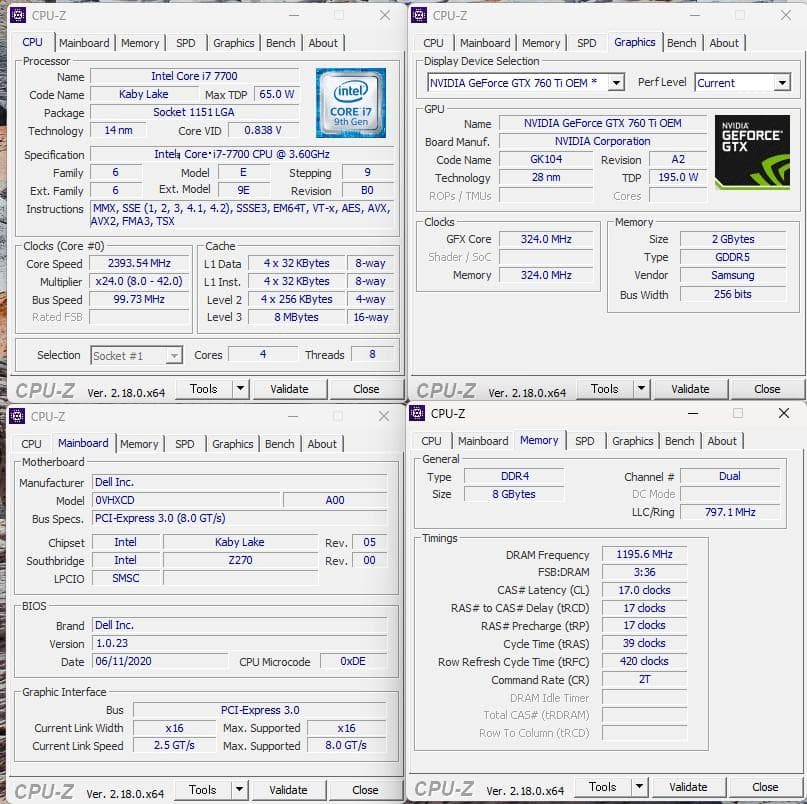Click the Intel Core i7 processor logo

pos(350,103)
